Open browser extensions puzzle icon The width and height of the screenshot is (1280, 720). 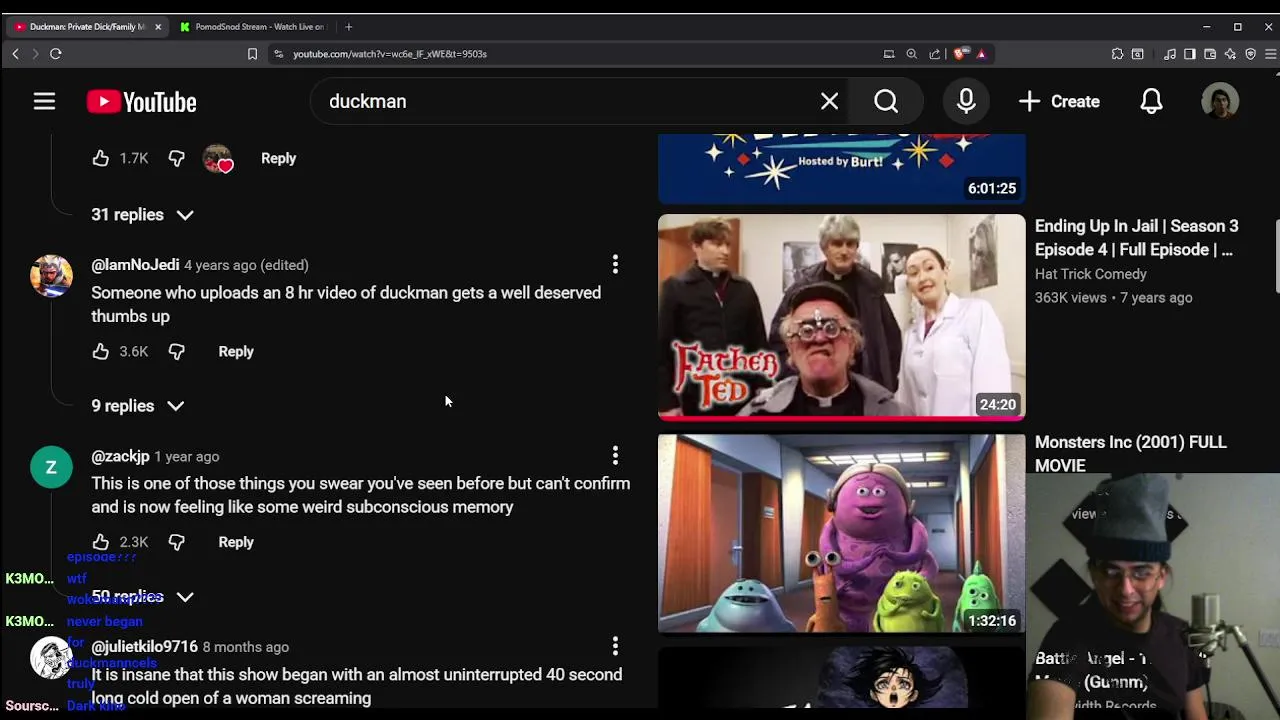[x=1117, y=54]
